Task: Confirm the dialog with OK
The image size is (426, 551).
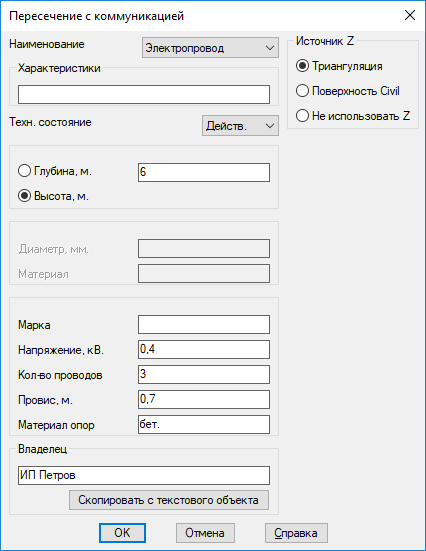Action: (x=122, y=533)
